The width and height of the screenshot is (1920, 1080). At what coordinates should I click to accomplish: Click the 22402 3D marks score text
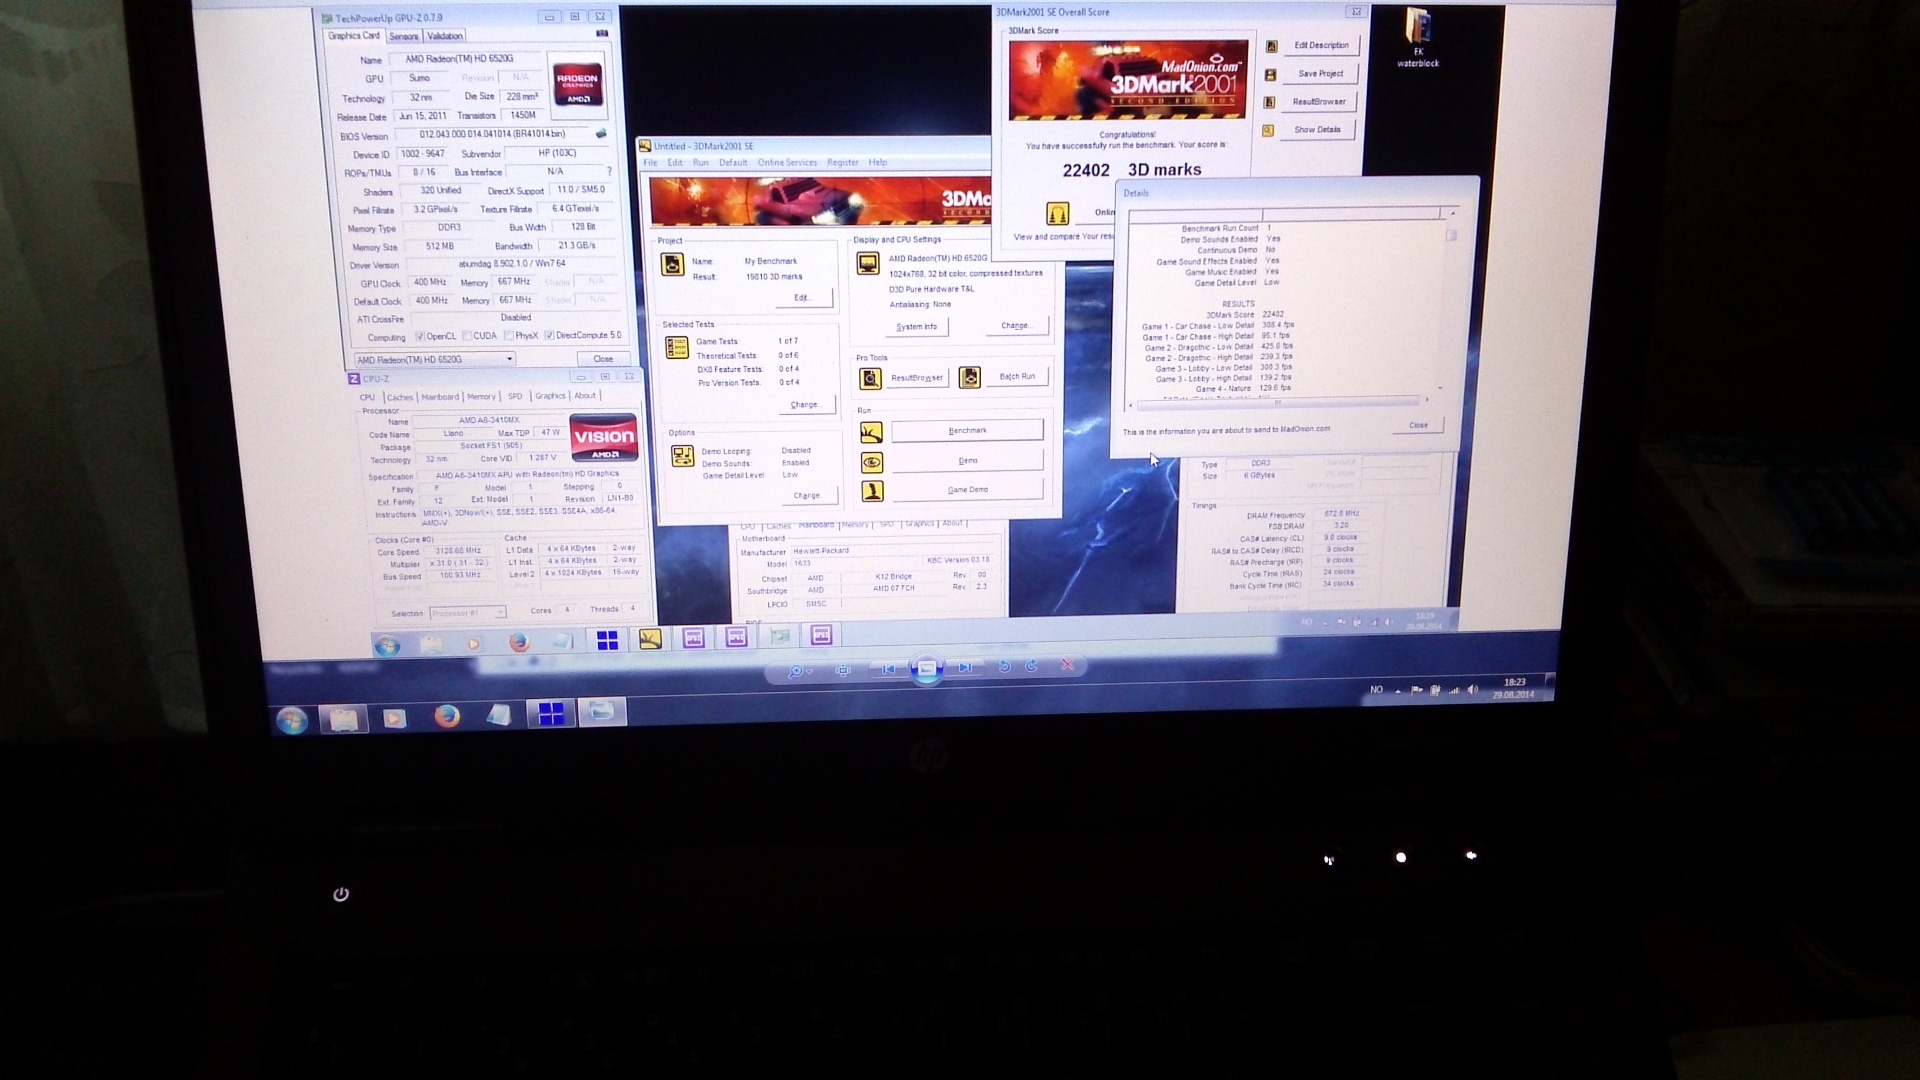[x=1131, y=170]
